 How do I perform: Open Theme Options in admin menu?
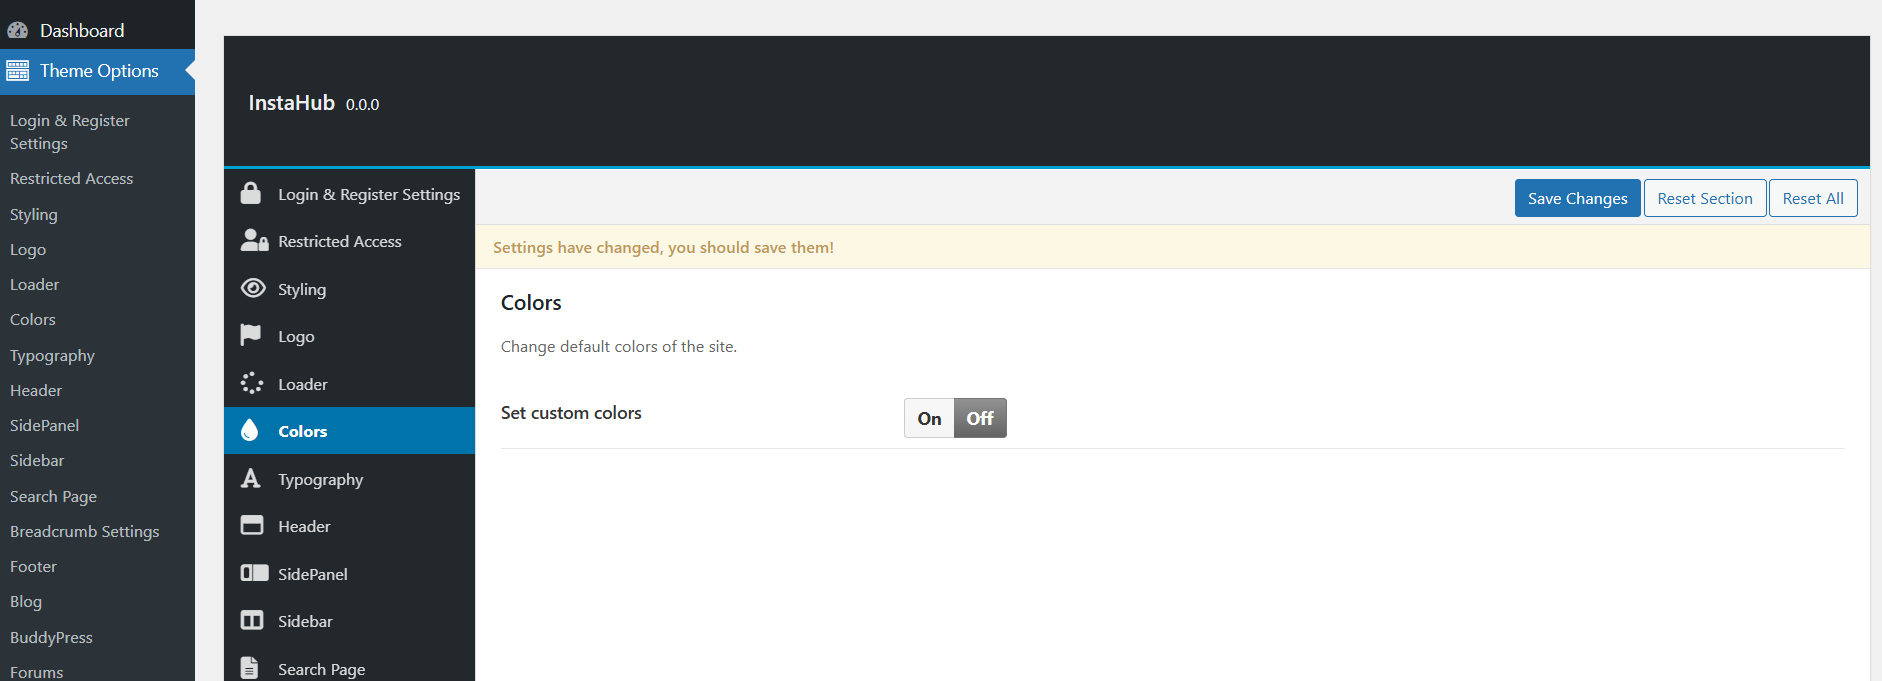click(98, 71)
